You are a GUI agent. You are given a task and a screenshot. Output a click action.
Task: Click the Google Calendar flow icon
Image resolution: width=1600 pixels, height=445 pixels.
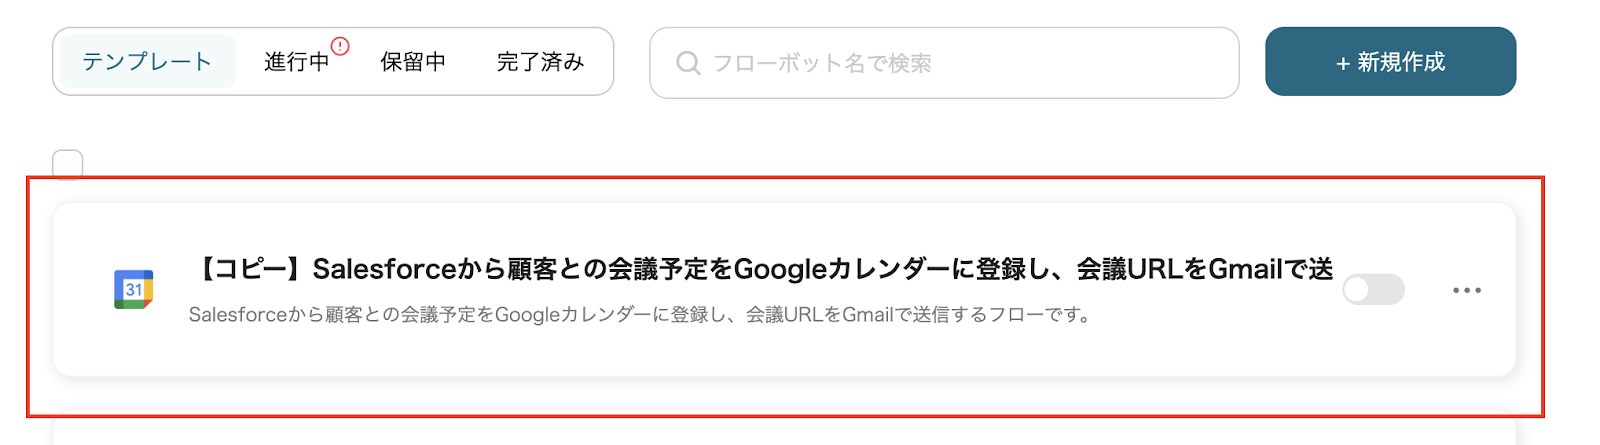coord(133,289)
